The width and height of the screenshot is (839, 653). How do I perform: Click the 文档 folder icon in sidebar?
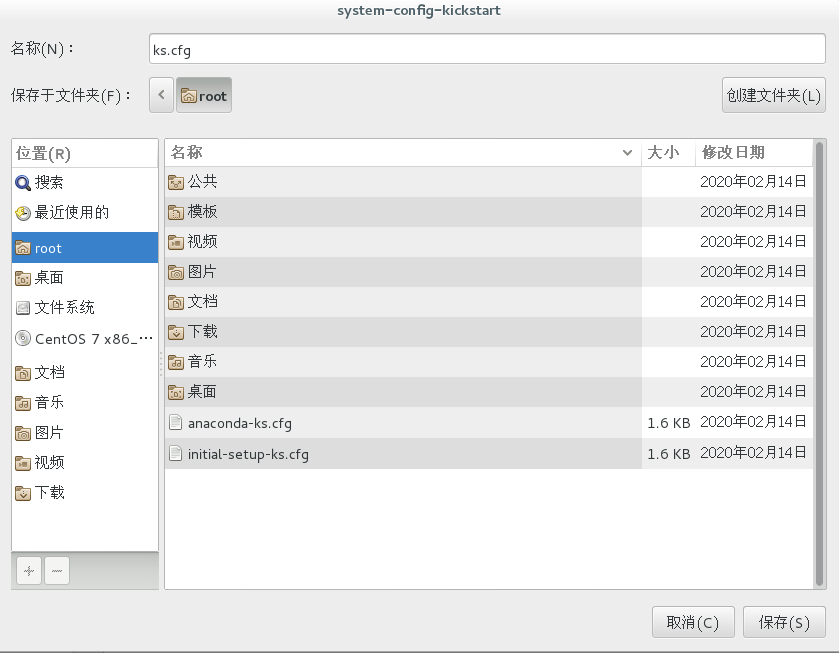[x=23, y=373]
